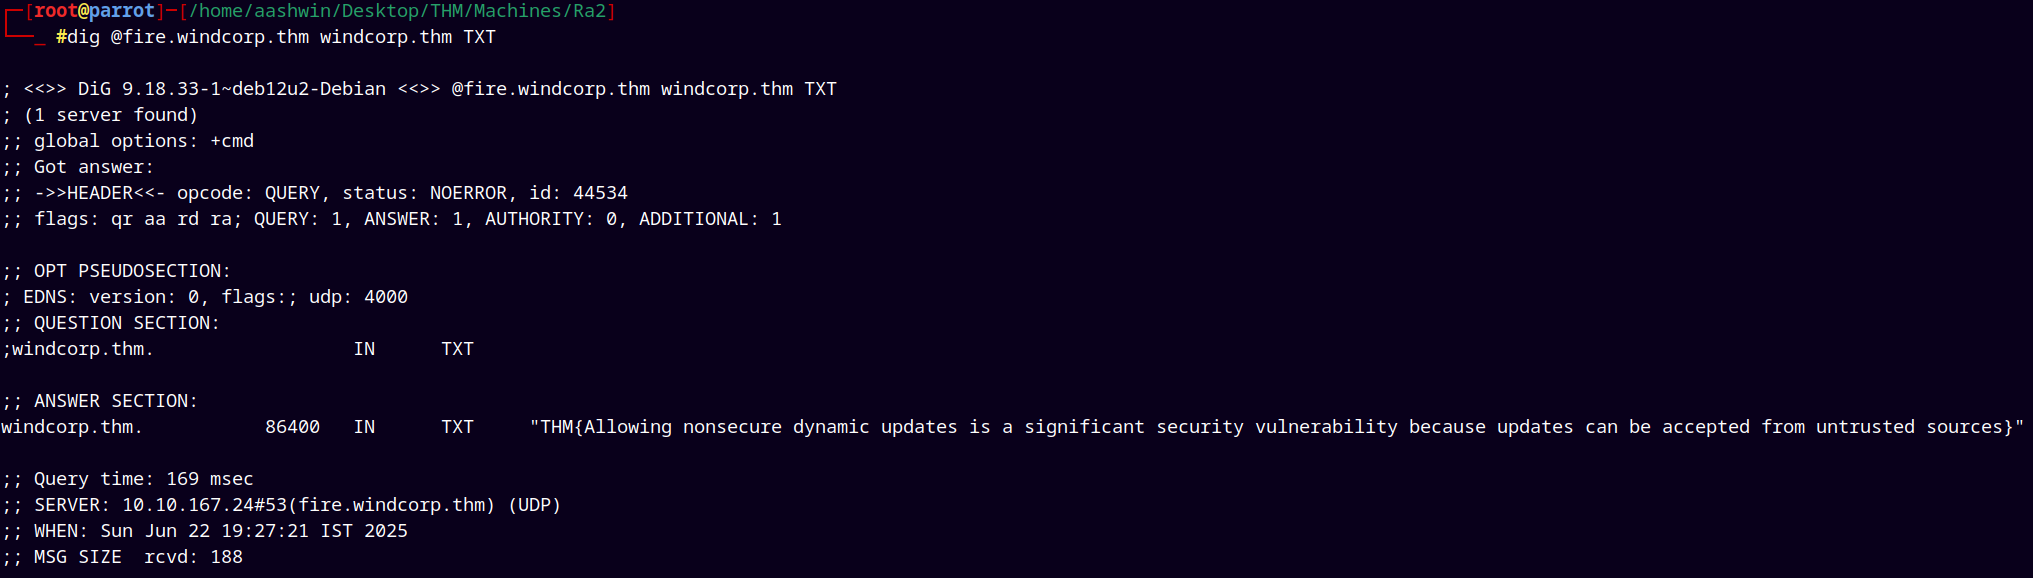Screen dimensions: 2033x578
Task: Click the 'QUESTION SECTION:' heading
Action: [111, 323]
